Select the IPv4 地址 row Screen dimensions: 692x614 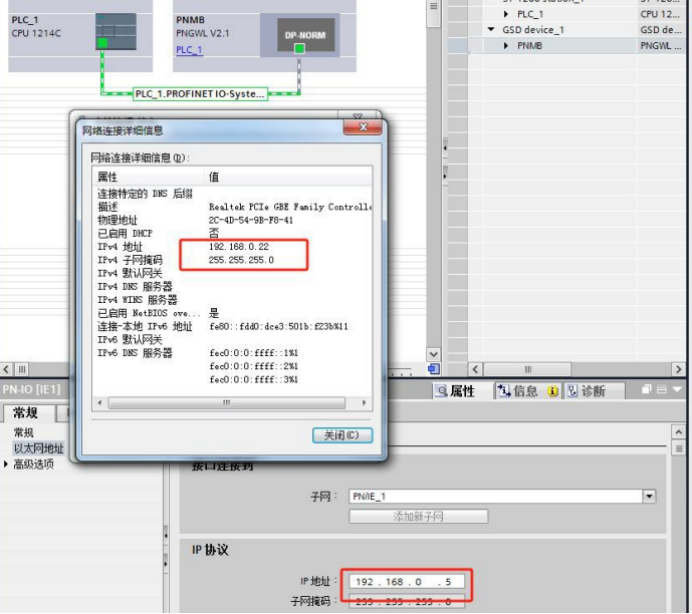232,247
